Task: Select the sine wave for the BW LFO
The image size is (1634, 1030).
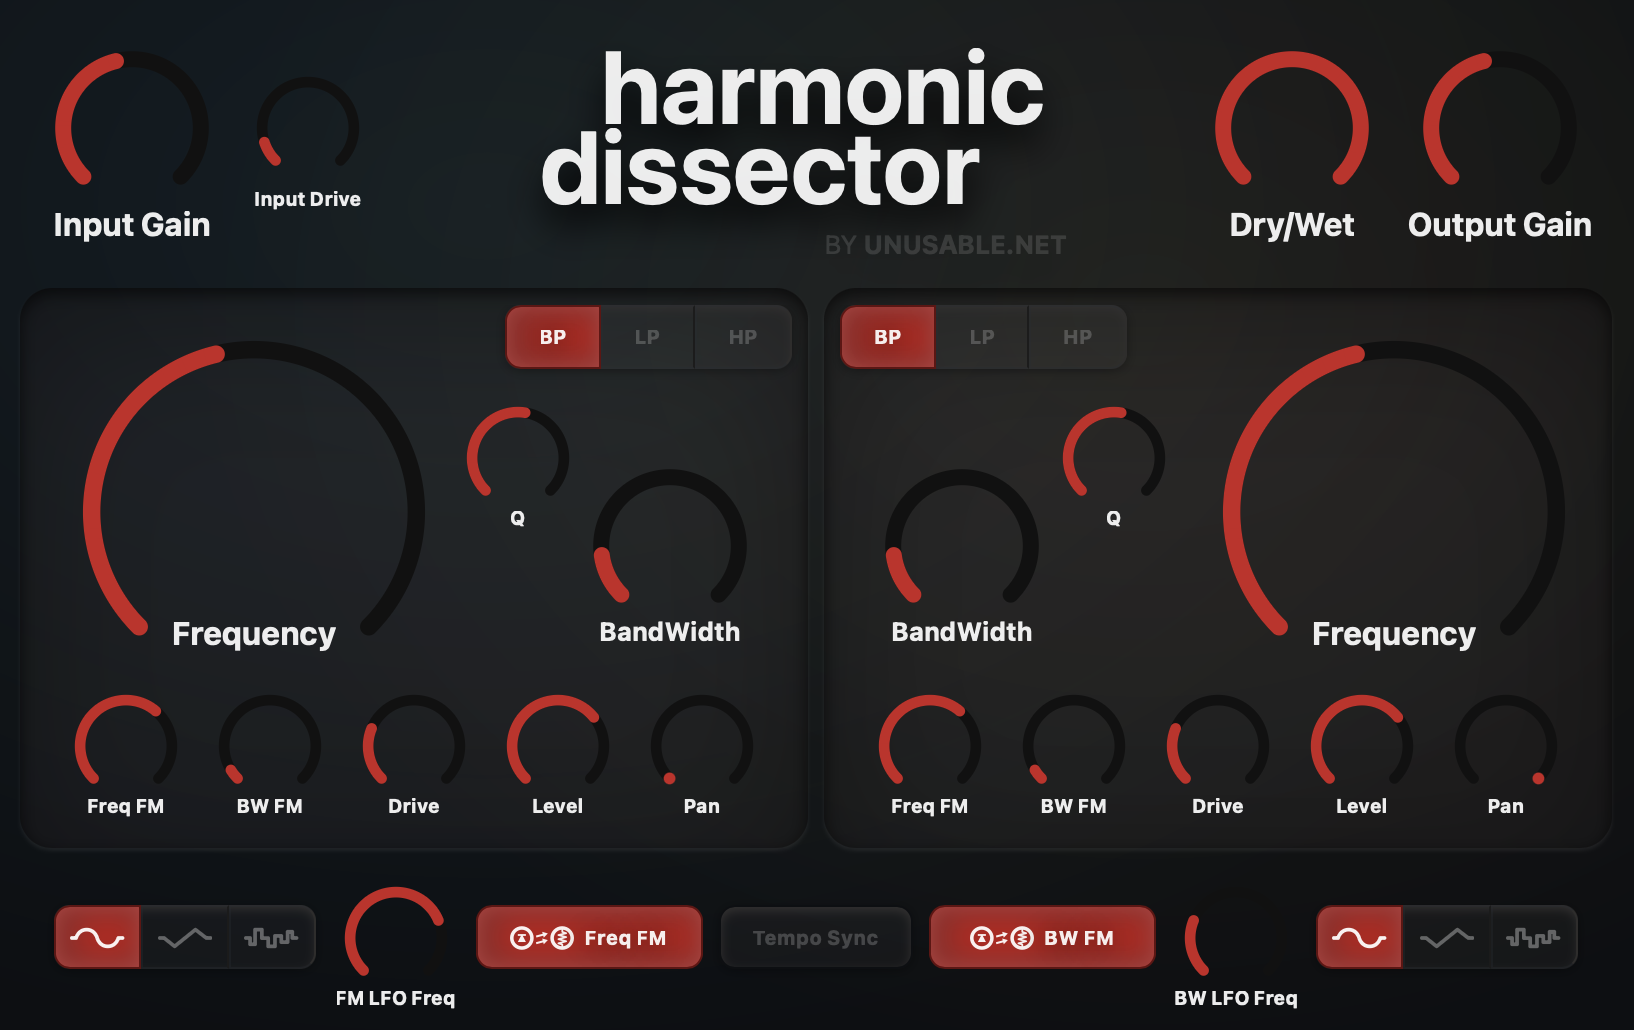Action: (1360, 937)
